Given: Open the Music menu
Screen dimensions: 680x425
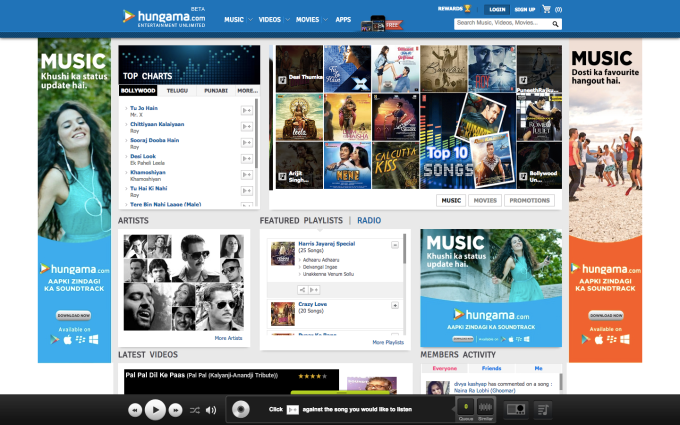Looking at the screenshot, I should [x=234, y=20].
